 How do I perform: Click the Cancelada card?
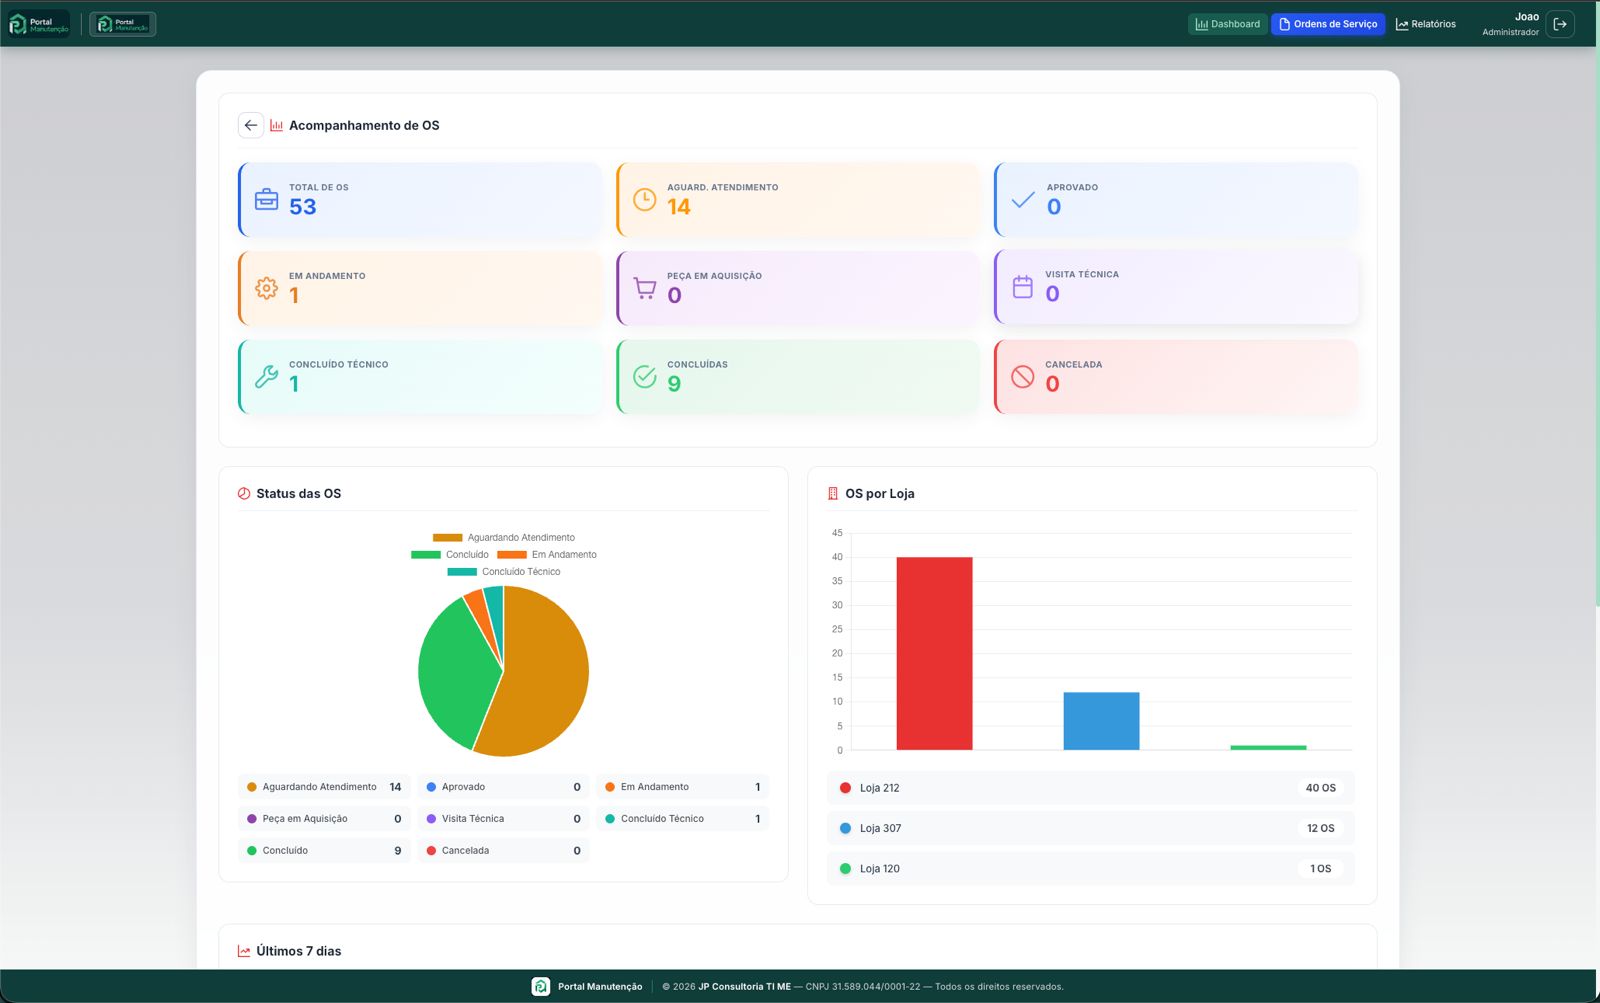click(x=1176, y=376)
